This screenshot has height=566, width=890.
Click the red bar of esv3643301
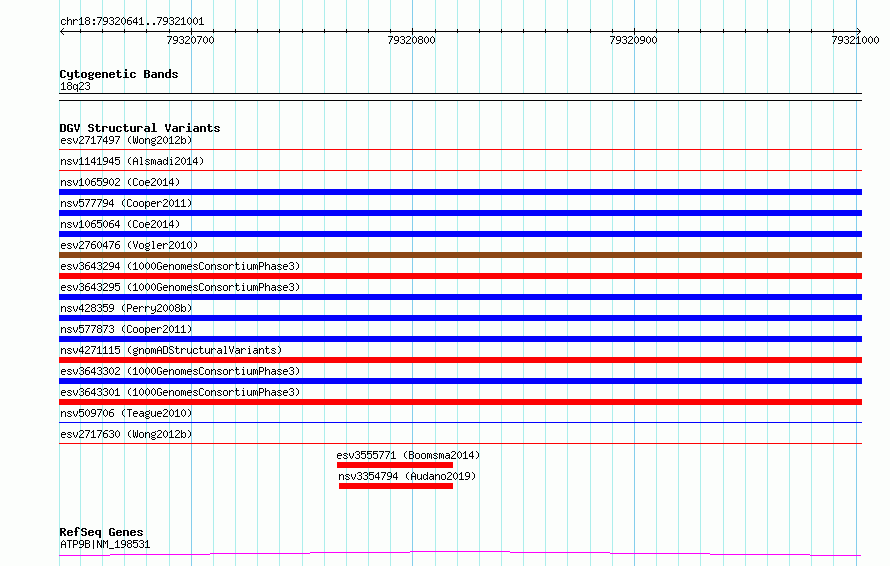coord(460,402)
